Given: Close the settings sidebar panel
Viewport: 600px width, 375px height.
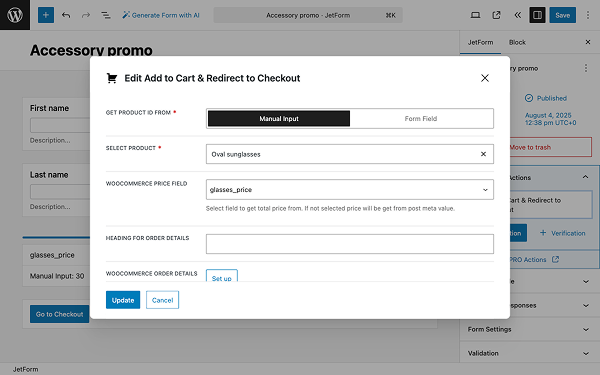Looking at the screenshot, I should tap(588, 42).
